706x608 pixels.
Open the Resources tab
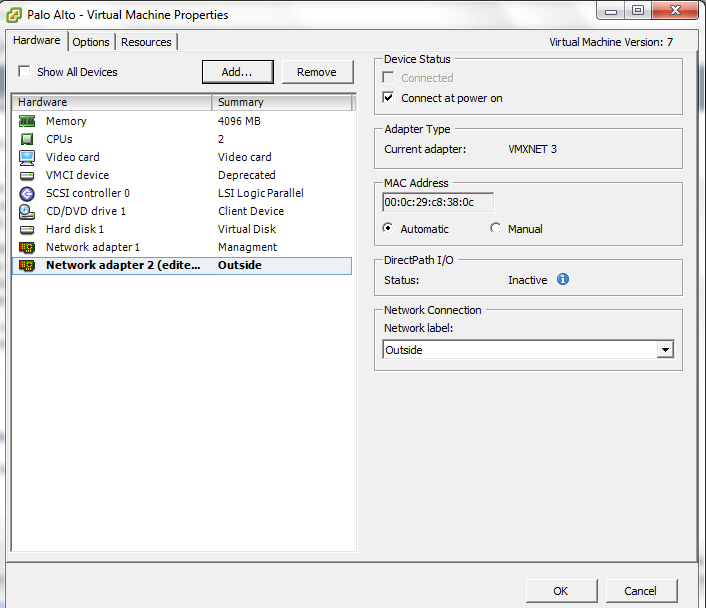146,42
